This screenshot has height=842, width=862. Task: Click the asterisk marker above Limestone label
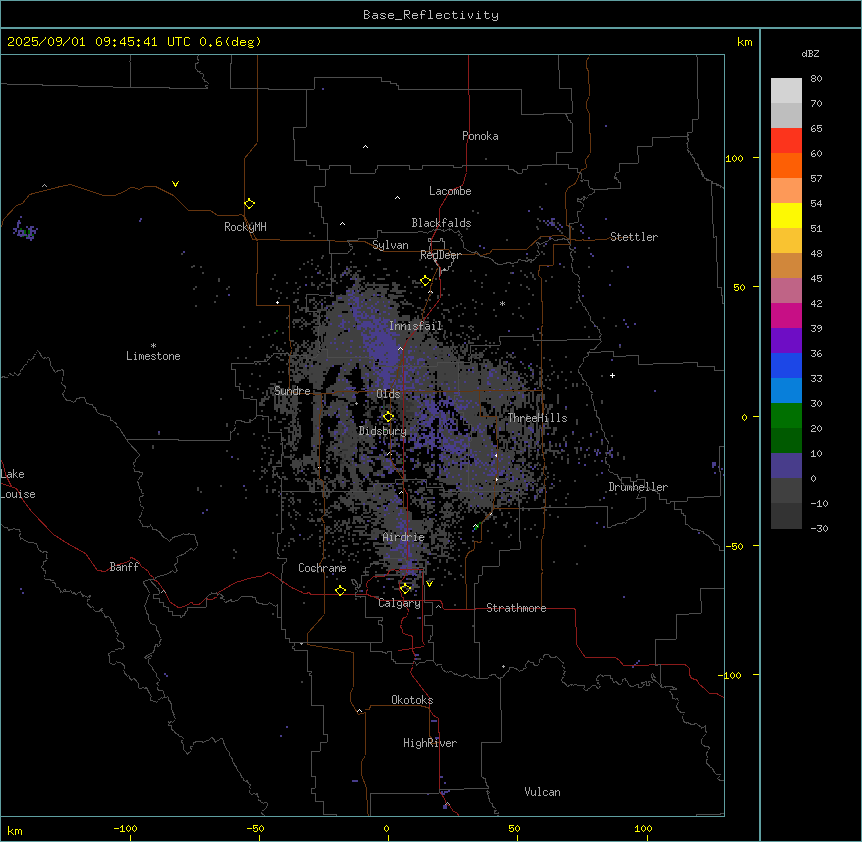coord(153,346)
